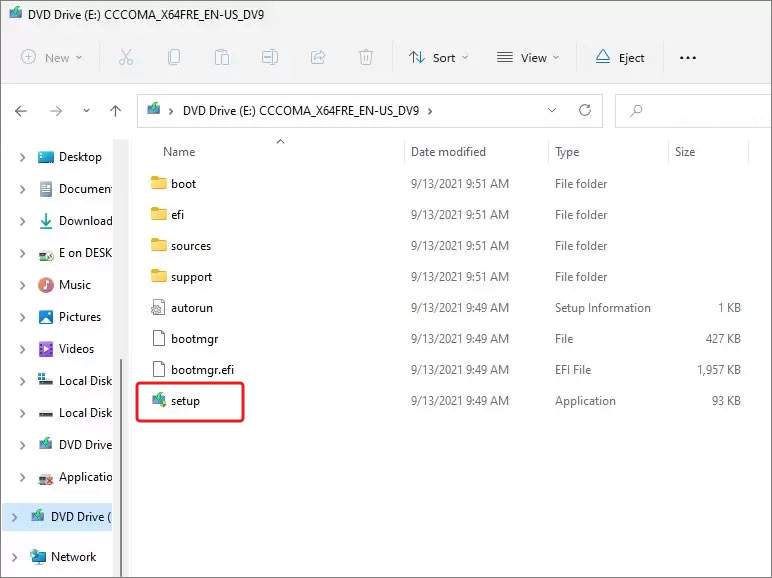Click the Setup Information type cell

click(x=603, y=308)
